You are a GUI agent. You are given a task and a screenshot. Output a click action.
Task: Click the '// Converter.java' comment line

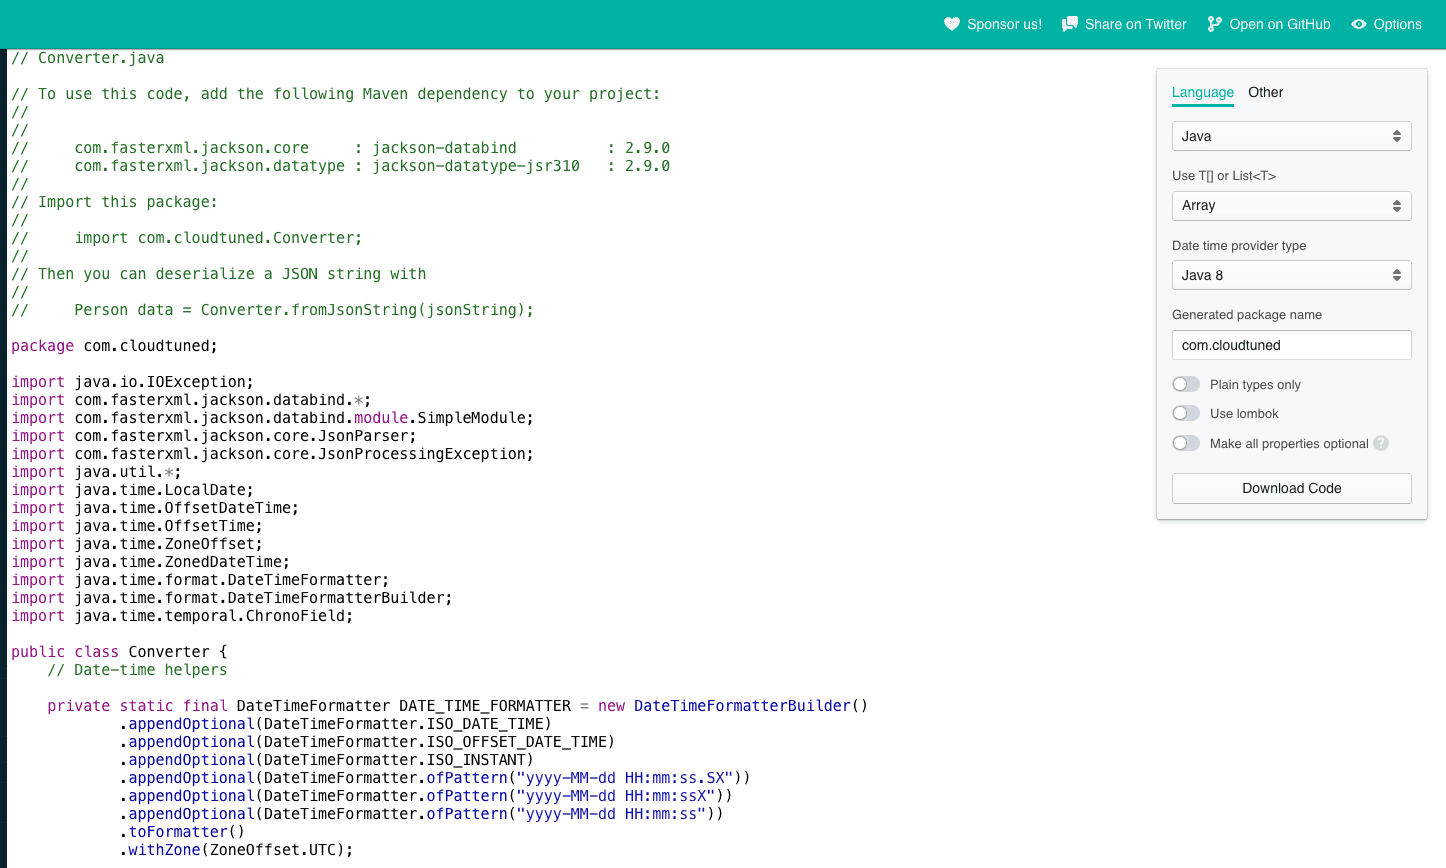(88, 58)
